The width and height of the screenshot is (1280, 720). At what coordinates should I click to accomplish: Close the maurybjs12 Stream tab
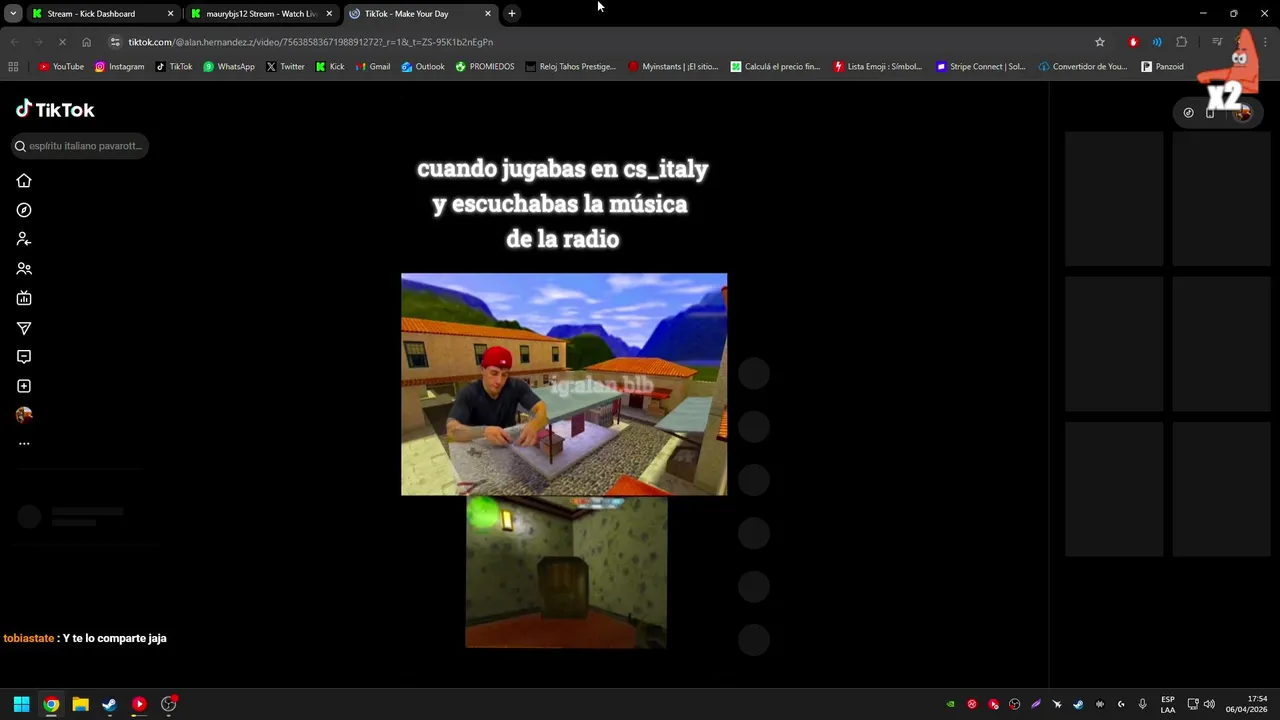[x=329, y=14]
